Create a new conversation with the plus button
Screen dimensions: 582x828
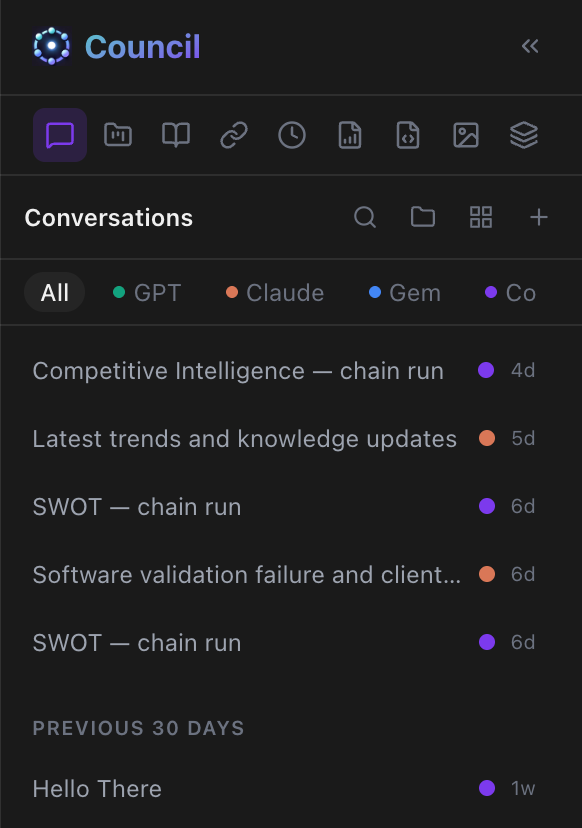(539, 217)
